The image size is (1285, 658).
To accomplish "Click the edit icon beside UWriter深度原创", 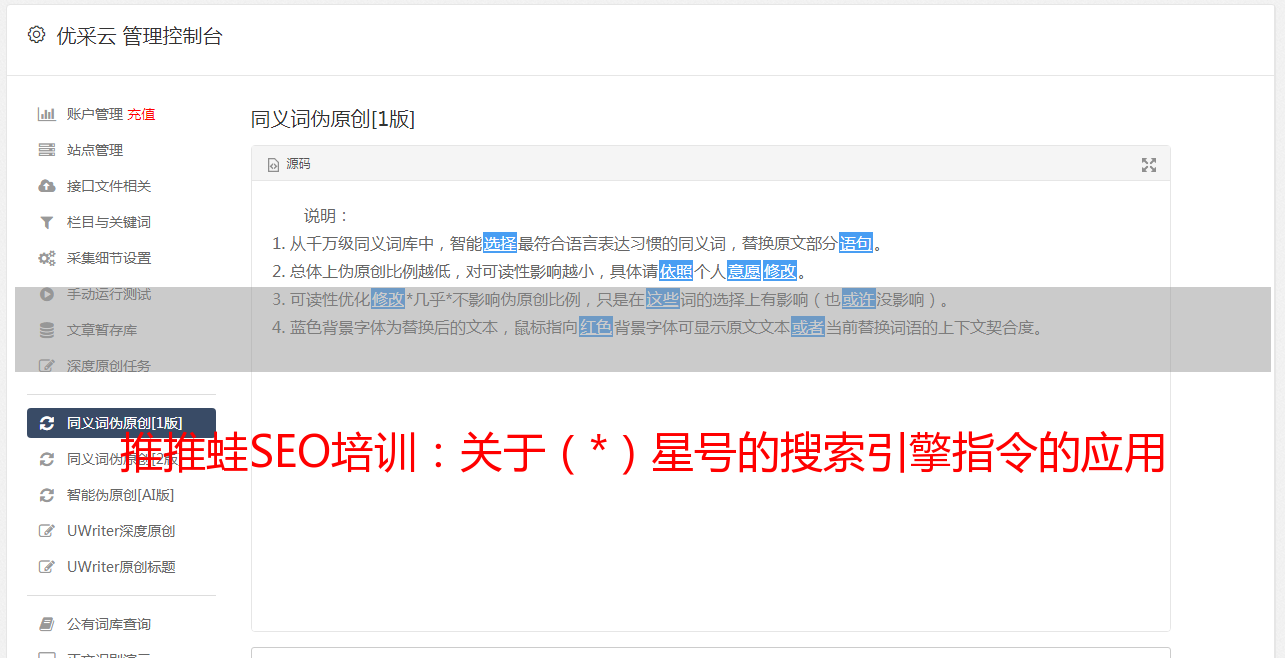I will [x=46, y=531].
